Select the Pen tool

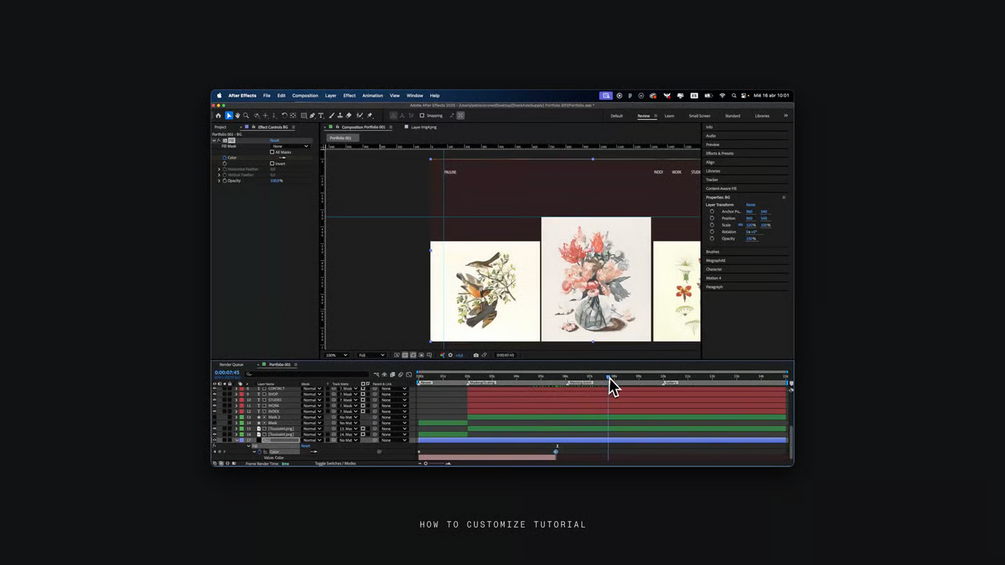tap(312, 116)
